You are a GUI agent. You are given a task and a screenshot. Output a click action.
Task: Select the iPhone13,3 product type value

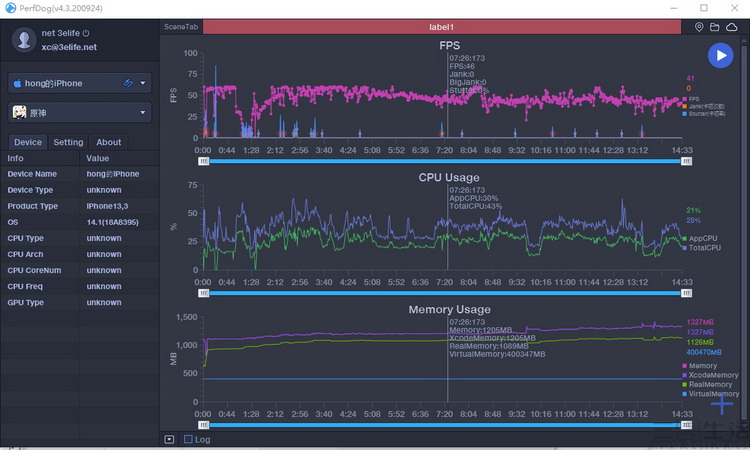[107, 206]
